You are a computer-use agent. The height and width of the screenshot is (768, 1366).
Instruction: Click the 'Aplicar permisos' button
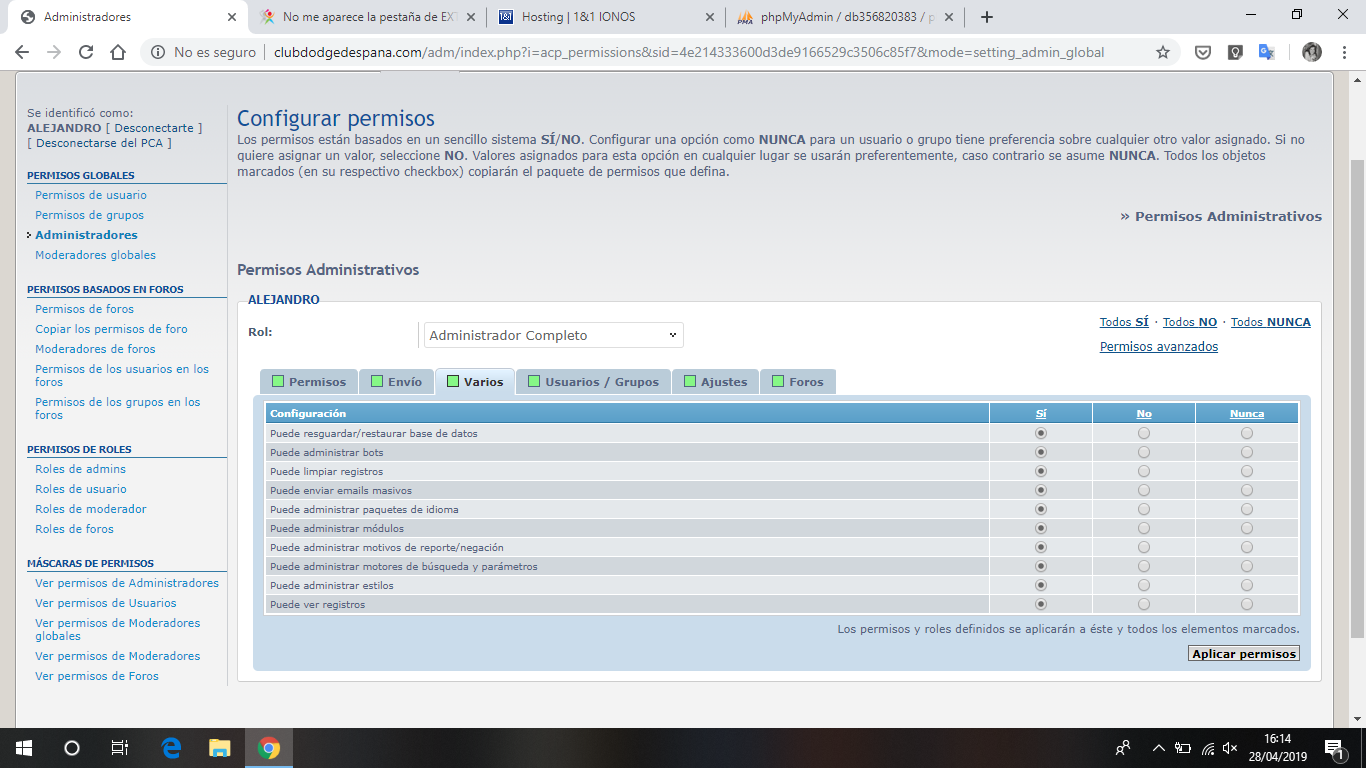point(1244,654)
